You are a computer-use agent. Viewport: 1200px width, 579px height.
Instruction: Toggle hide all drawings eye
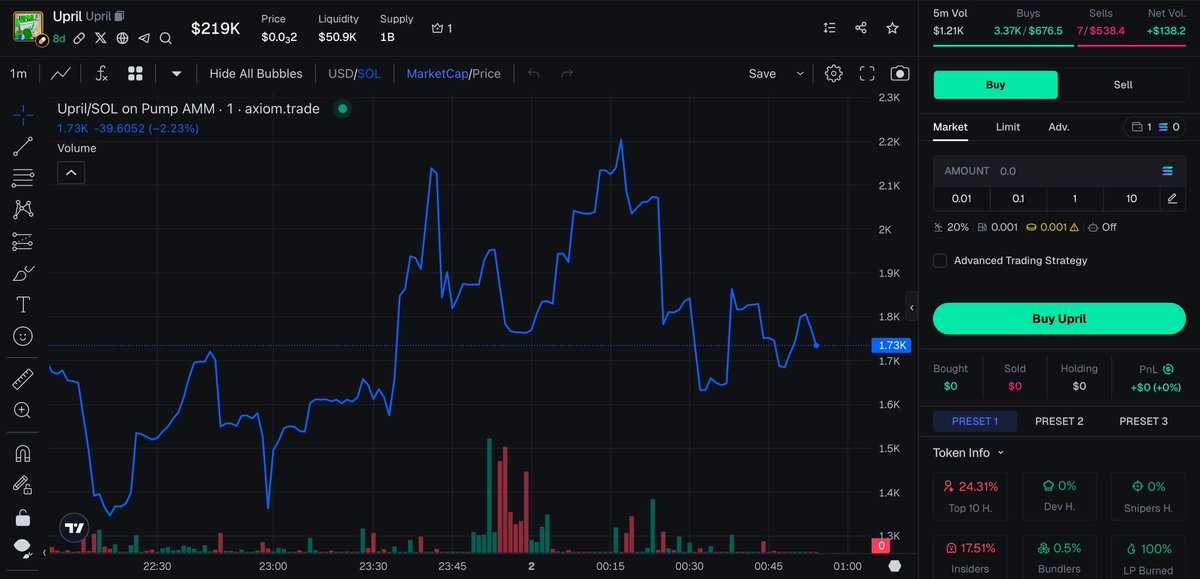click(x=23, y=548)
